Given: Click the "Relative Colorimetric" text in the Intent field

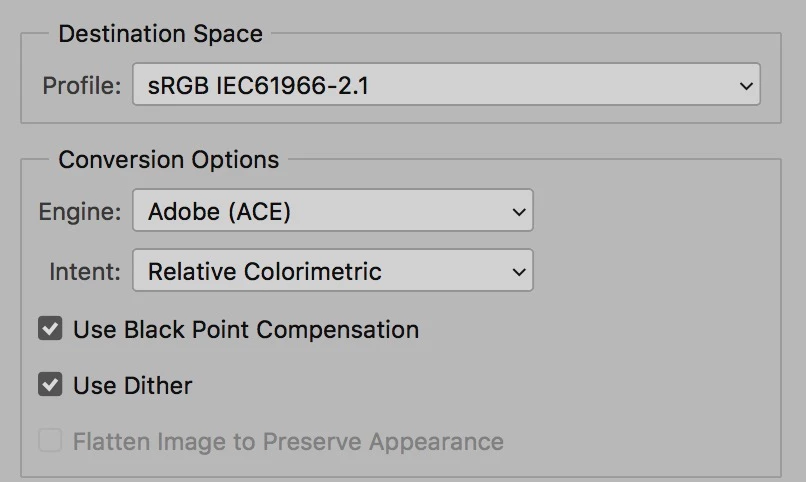Looking at the screenshot, I should pos(265,271).
